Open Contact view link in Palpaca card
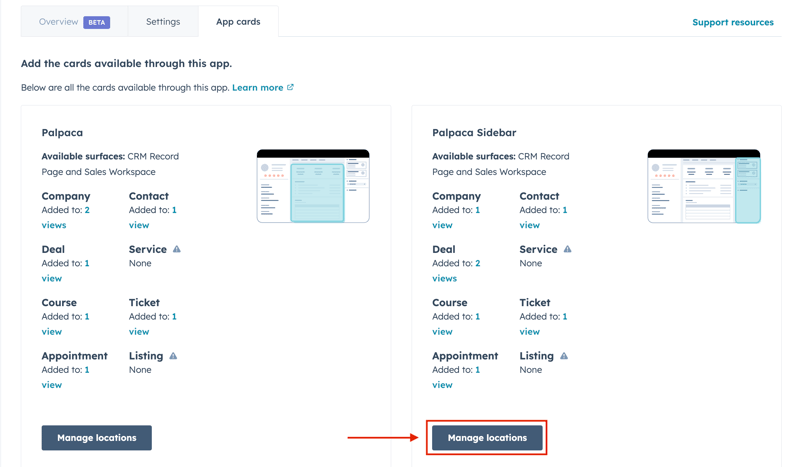This screenshot has height=467, width=800. 139,225
